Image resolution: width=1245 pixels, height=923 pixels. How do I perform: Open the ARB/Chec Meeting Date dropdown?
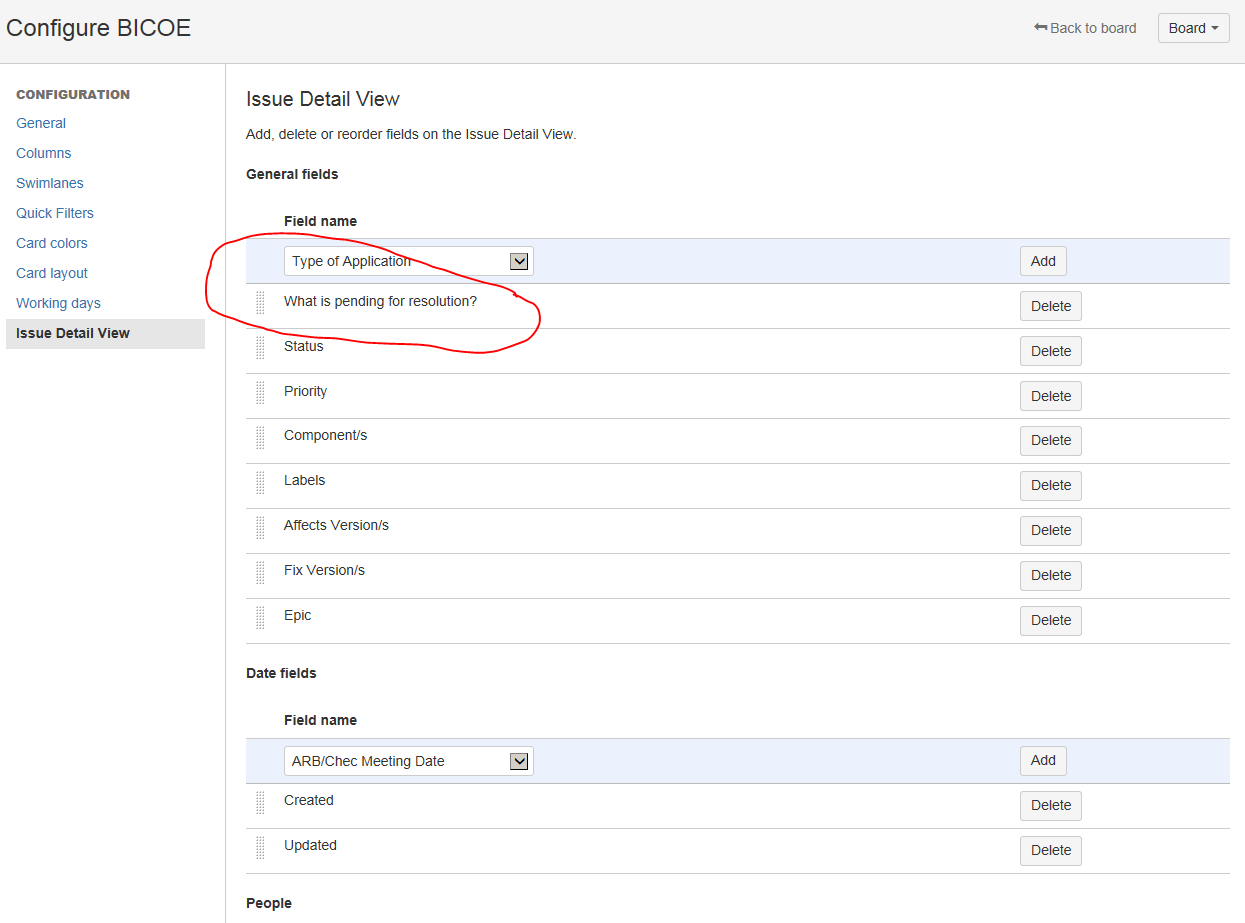pyautogui.click(x=519, y=760)
